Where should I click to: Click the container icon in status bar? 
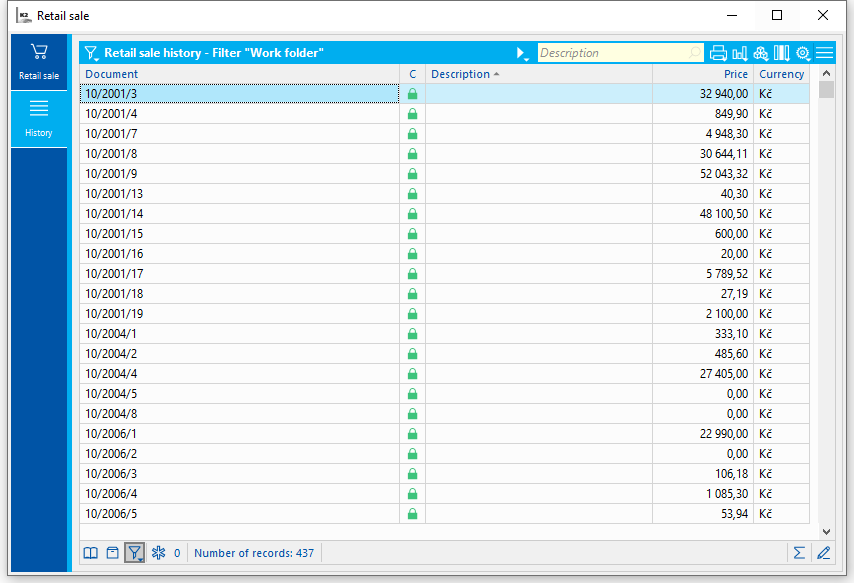[112, 553]
